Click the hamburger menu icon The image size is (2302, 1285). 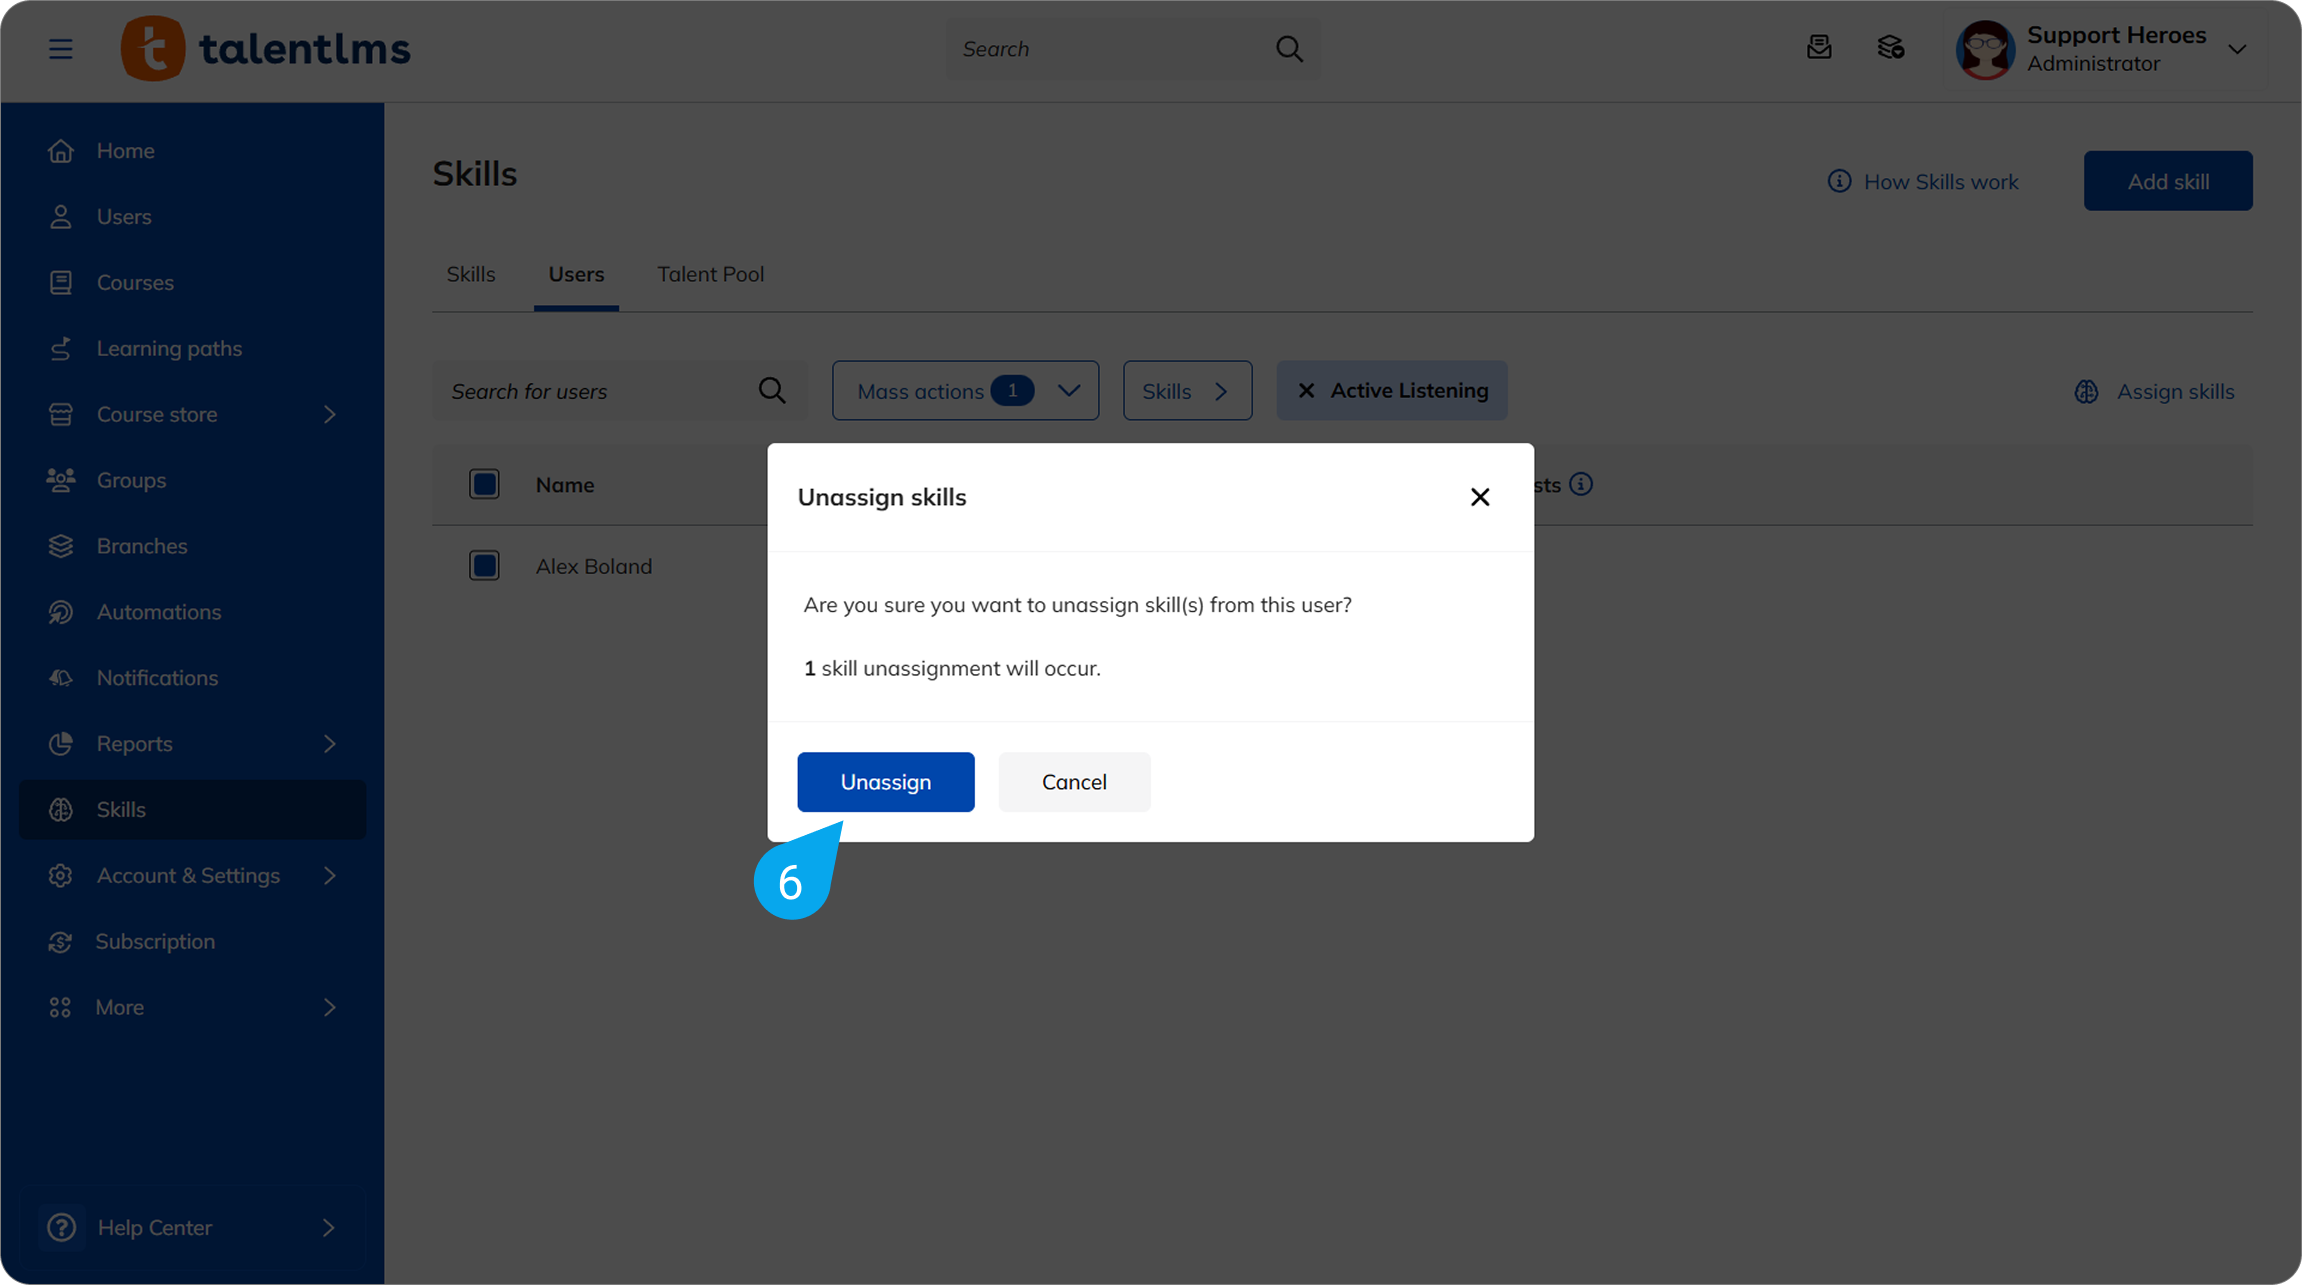60,49
